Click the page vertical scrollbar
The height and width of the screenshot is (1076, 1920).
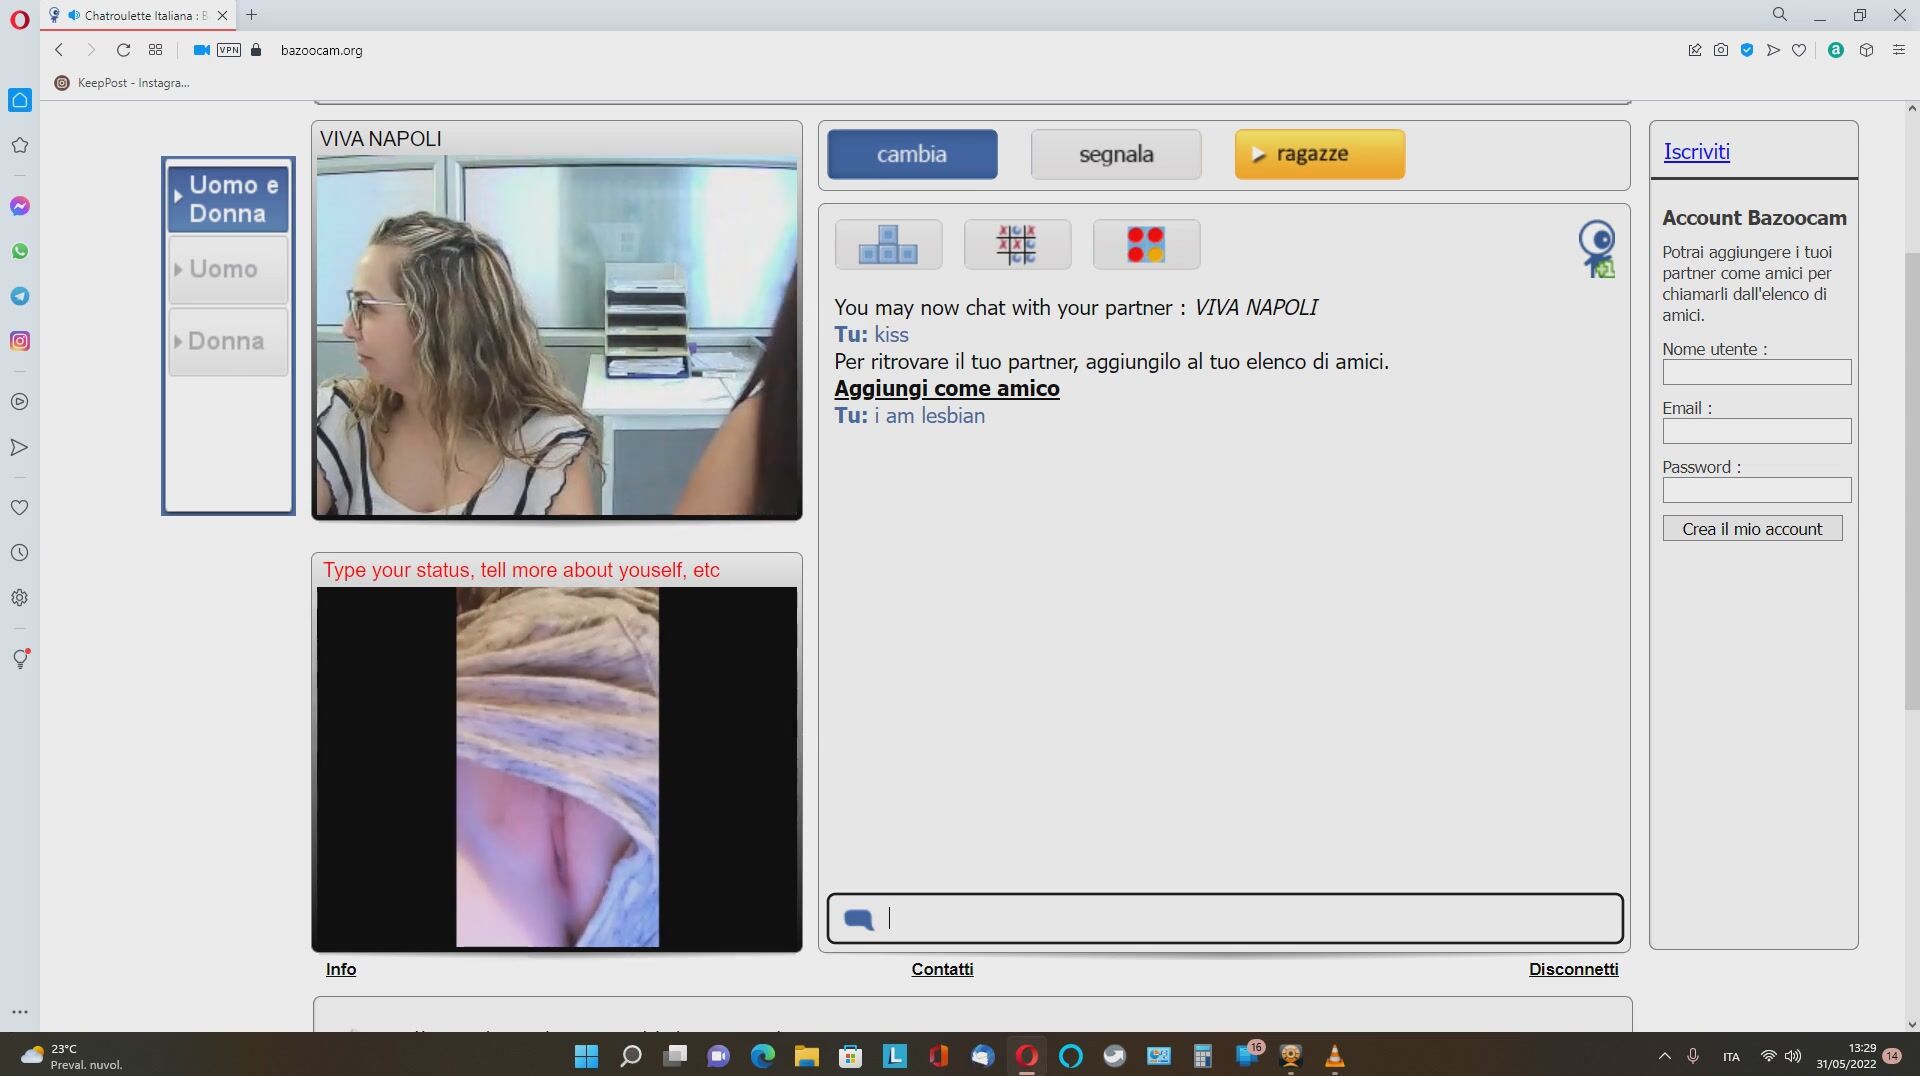[x=1912, y=480]
